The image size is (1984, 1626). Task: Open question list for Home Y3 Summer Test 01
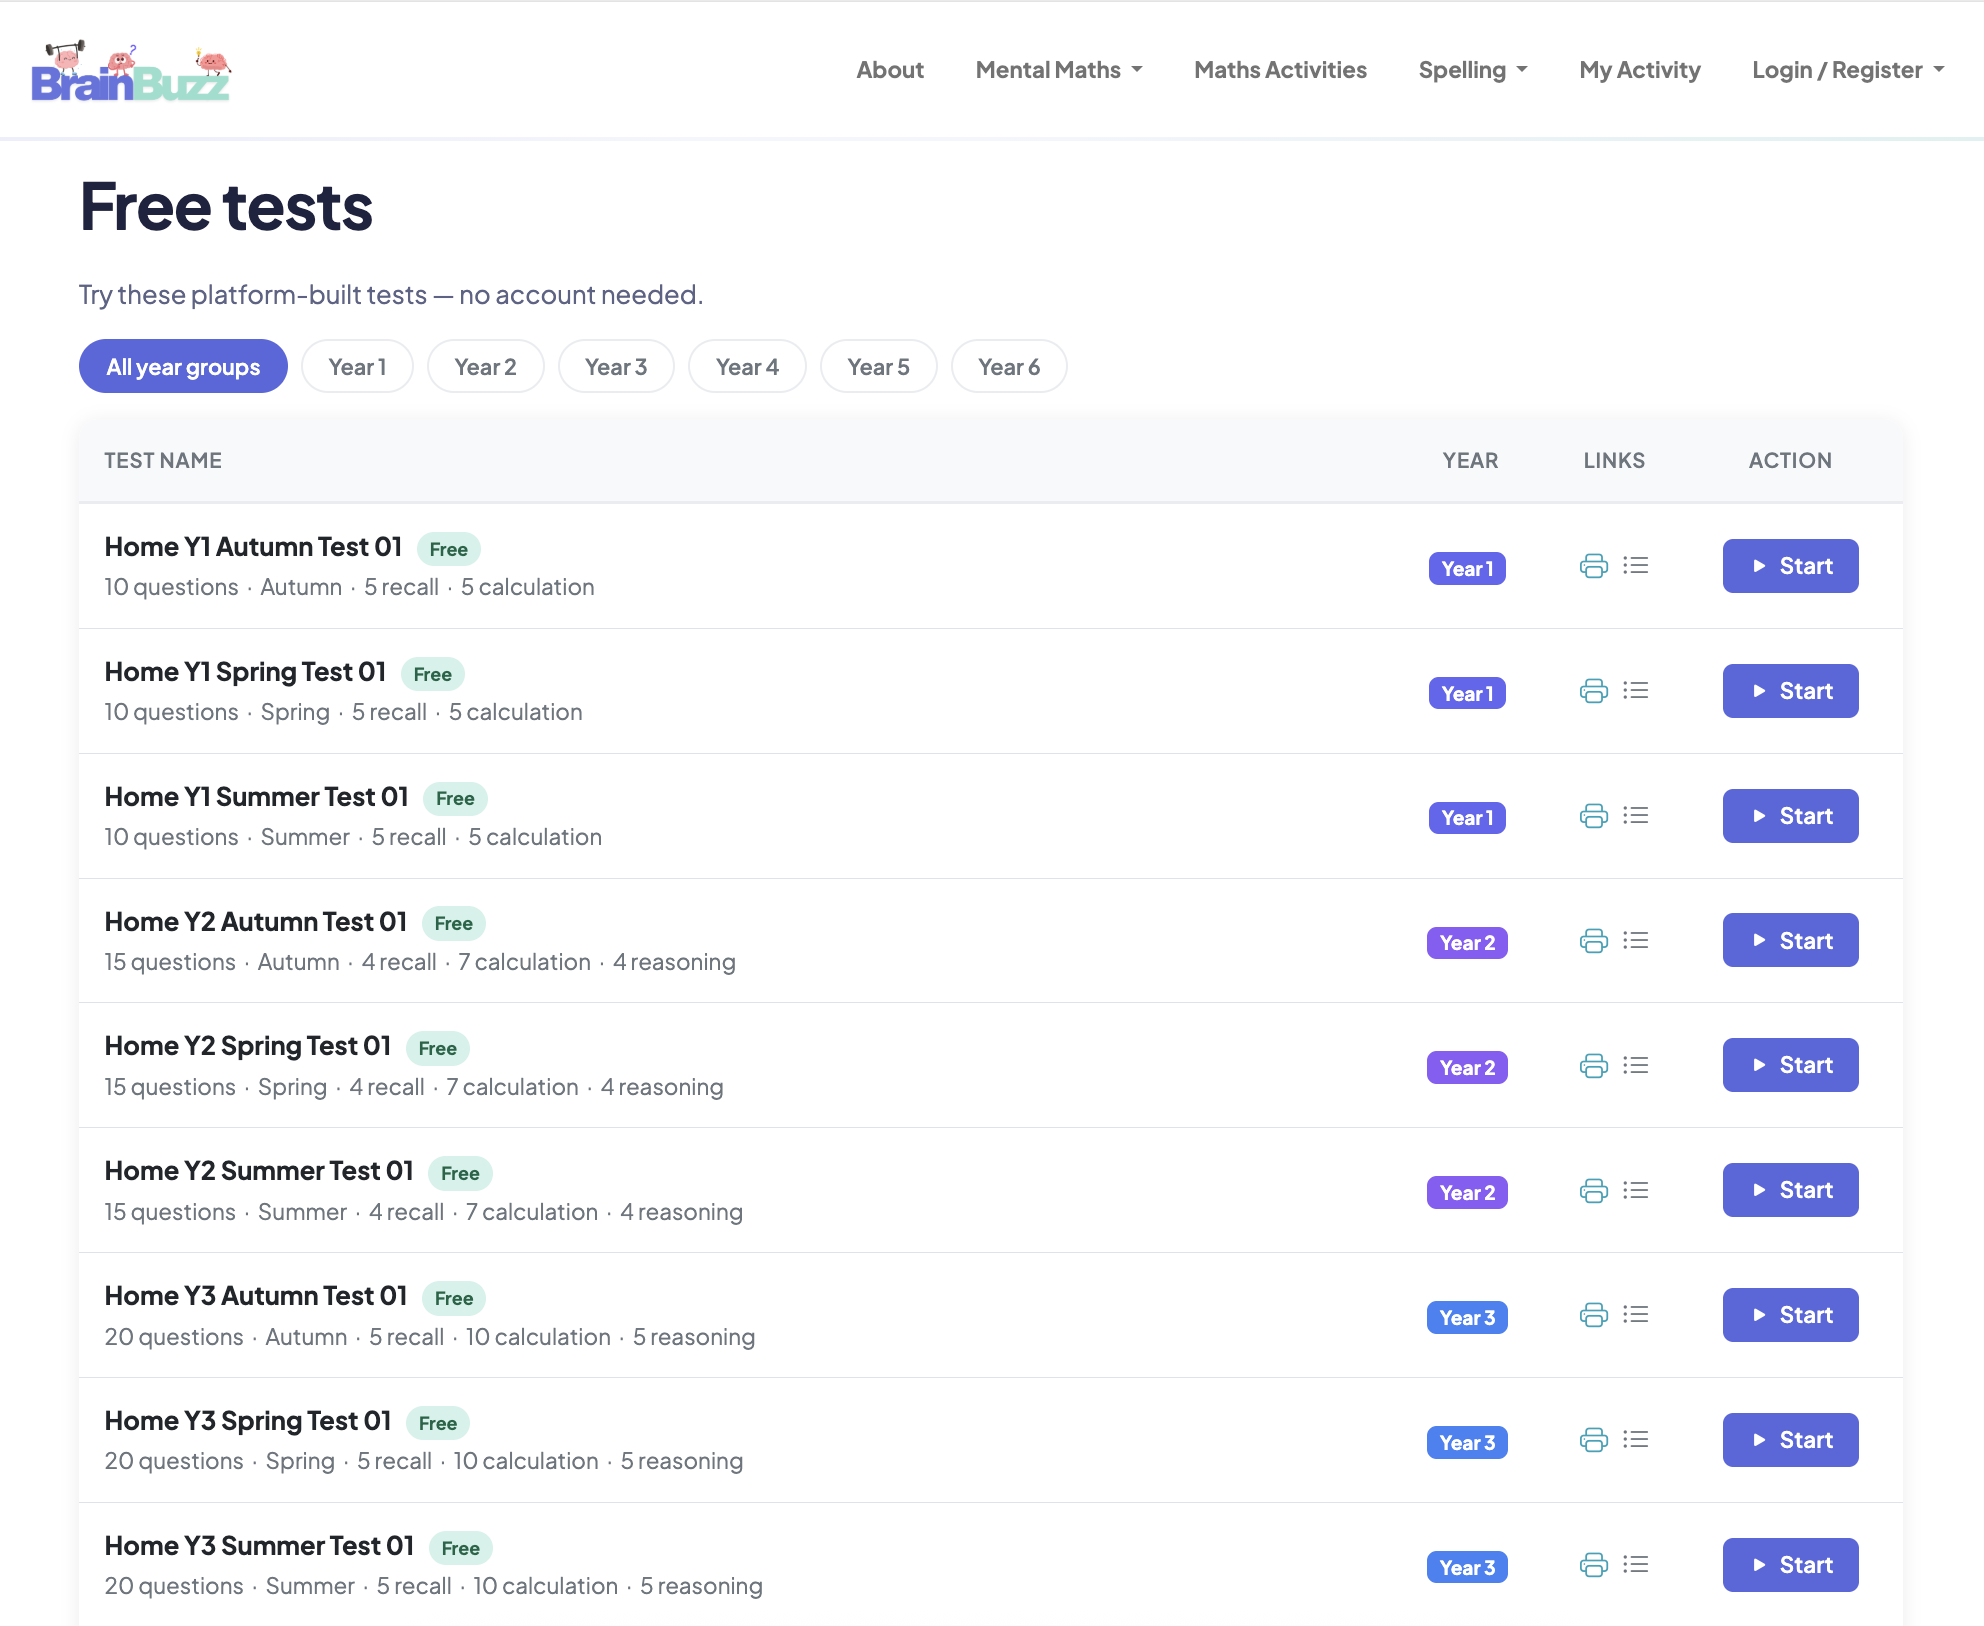point(1636,1565)
